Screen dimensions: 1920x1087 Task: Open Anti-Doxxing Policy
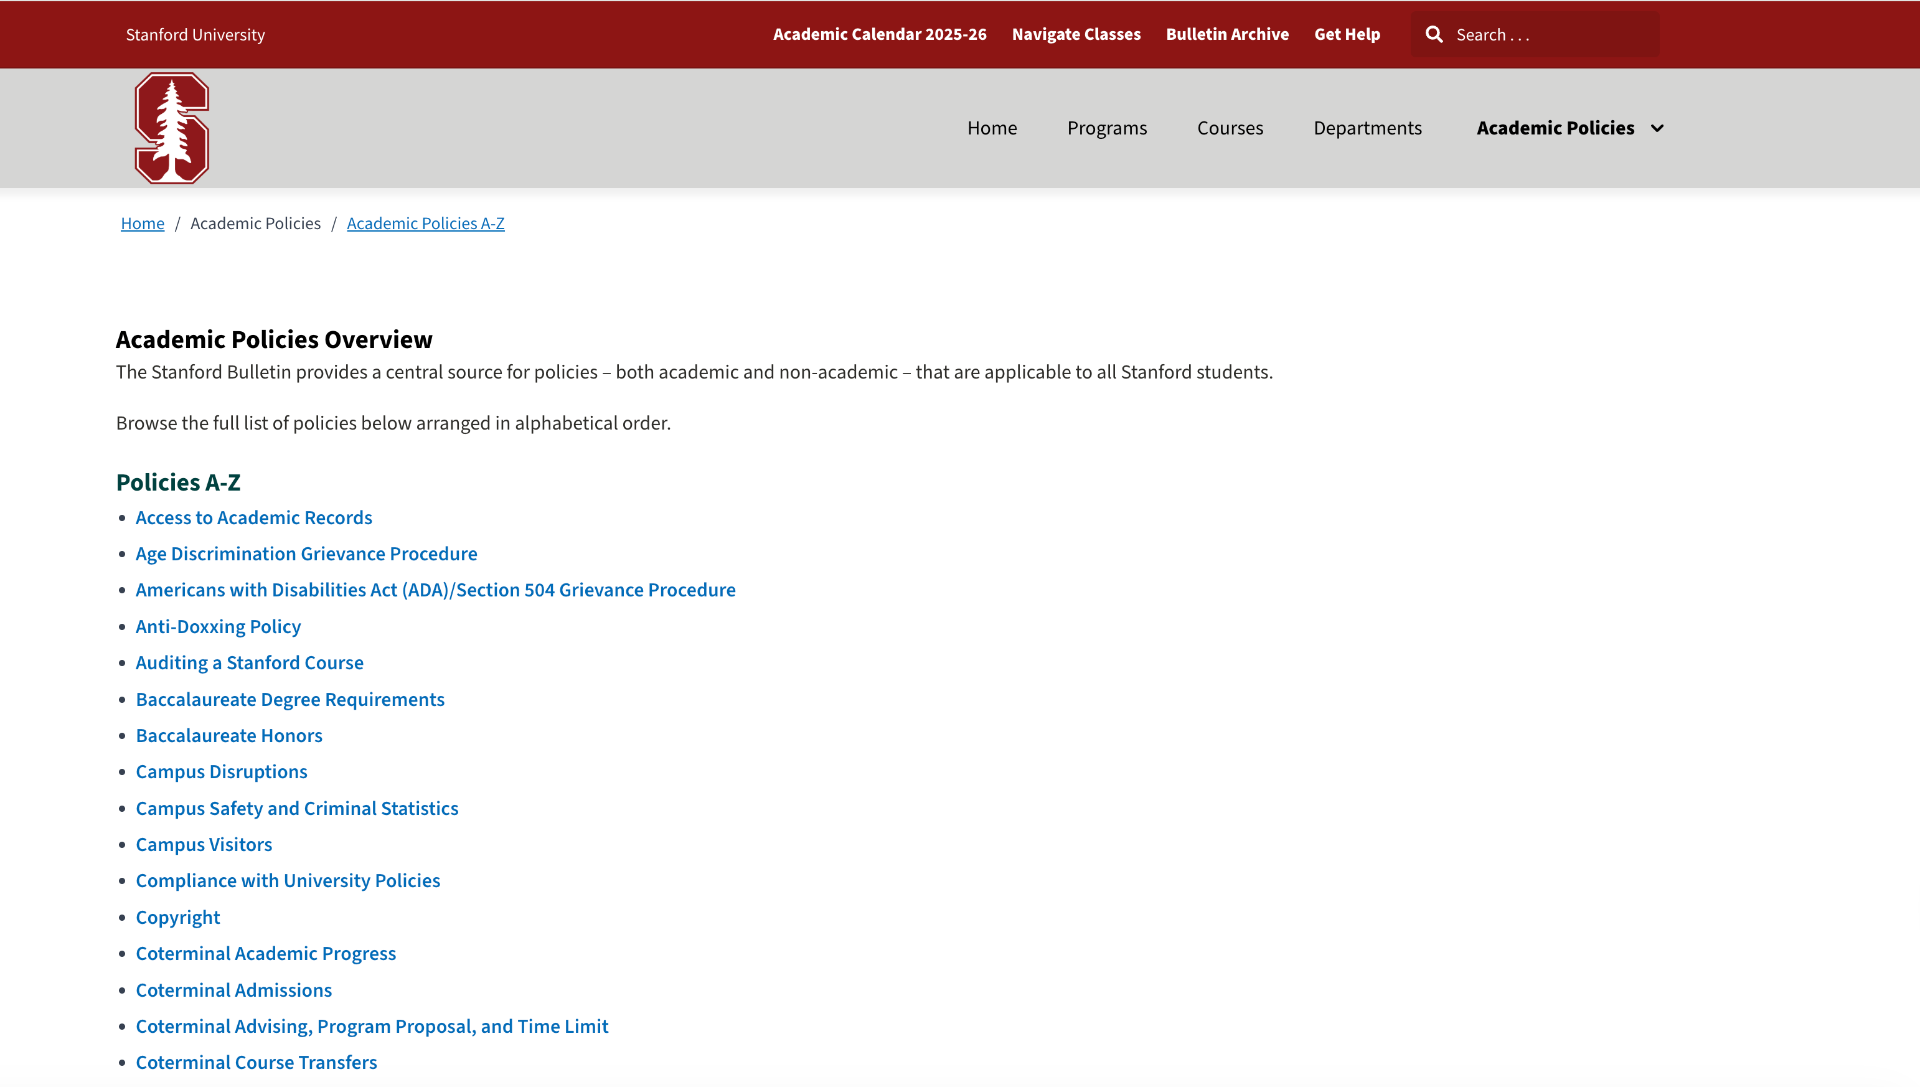(x=218, y=627)
